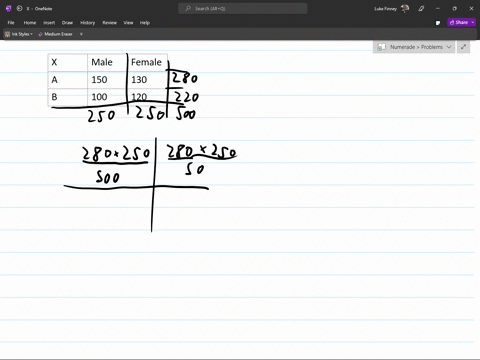This screenshot has width=480, height=360.
Task: Open the Numerade > Problems notebook dropdown
Action: pos(414,47)
